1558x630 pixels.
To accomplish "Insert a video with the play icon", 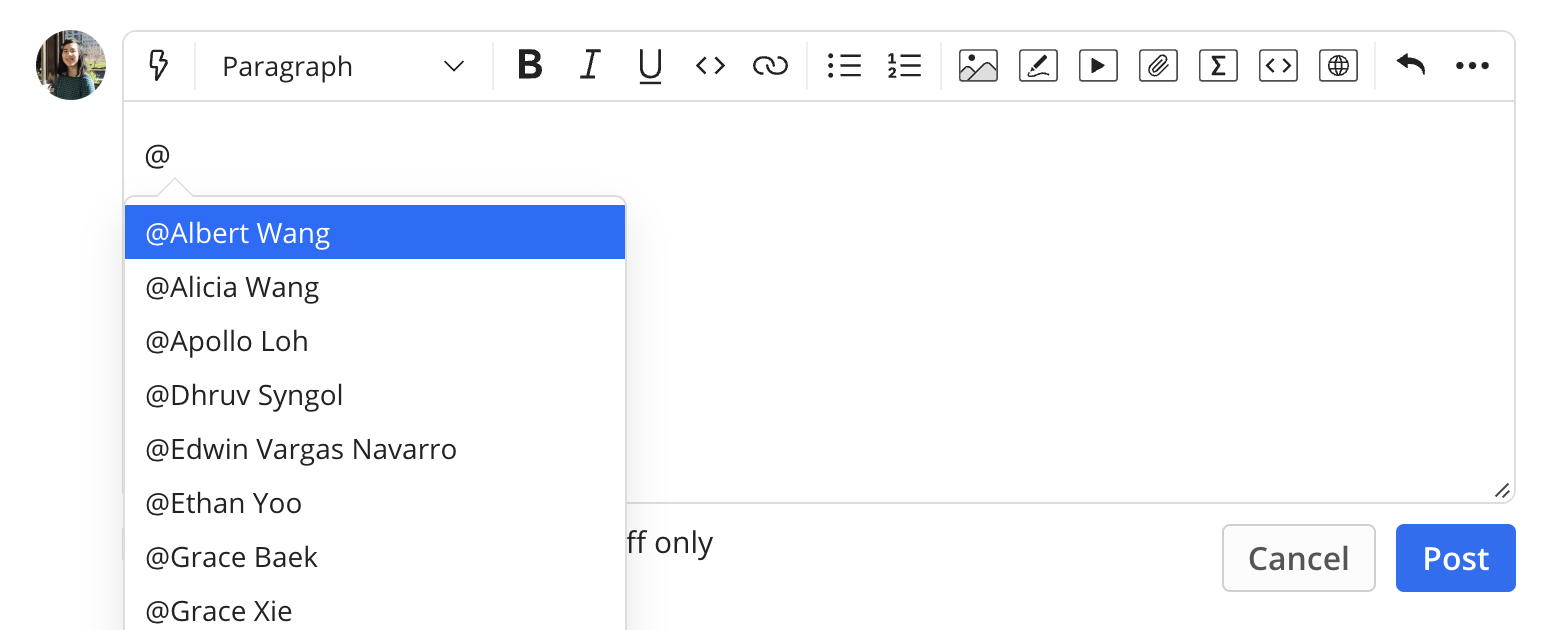I will pos(1098,66).
